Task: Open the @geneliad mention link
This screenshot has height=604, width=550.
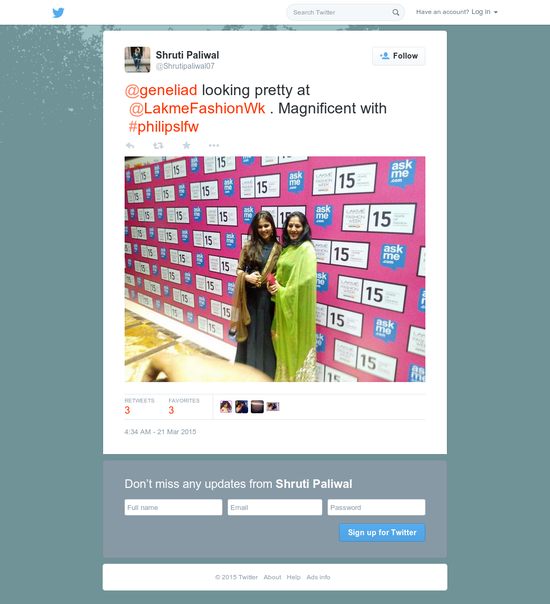Action: [x=161, y=90]
